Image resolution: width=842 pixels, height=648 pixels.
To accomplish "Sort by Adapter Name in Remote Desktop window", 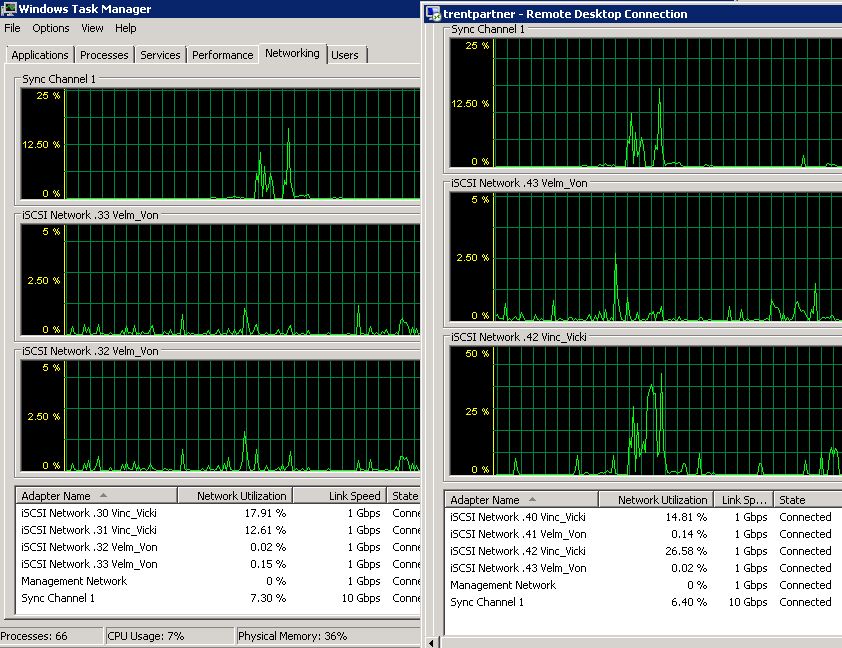I will pyautogui.click(x=521, y=500).
